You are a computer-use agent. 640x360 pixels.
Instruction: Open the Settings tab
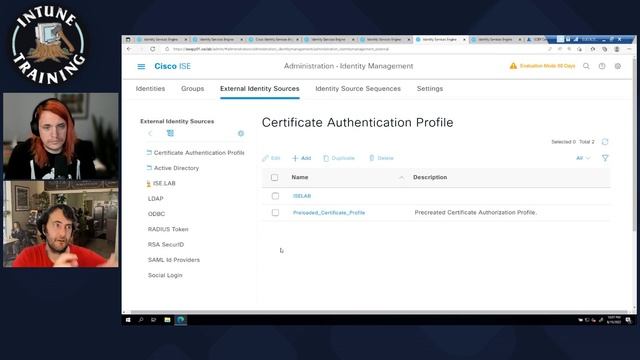pyautogui.click(x=430, y=89)
